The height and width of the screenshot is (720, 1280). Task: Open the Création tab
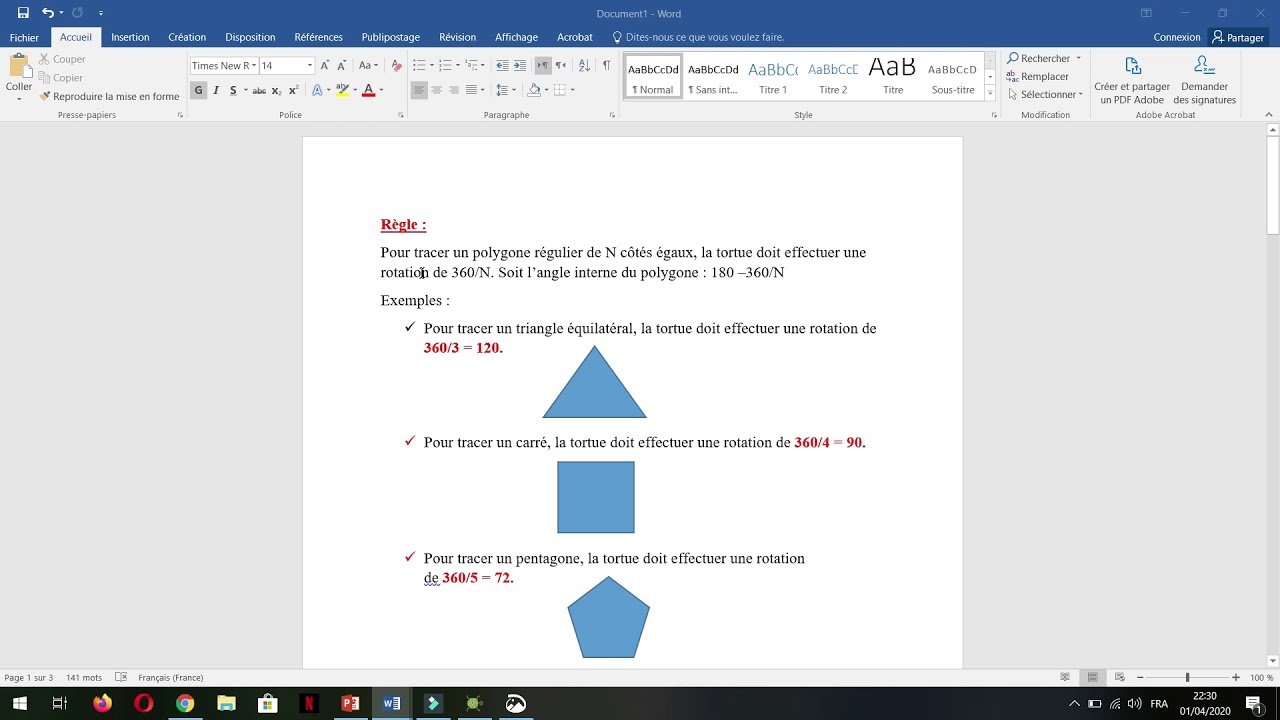pyautogui.click(x=187, y=37)
